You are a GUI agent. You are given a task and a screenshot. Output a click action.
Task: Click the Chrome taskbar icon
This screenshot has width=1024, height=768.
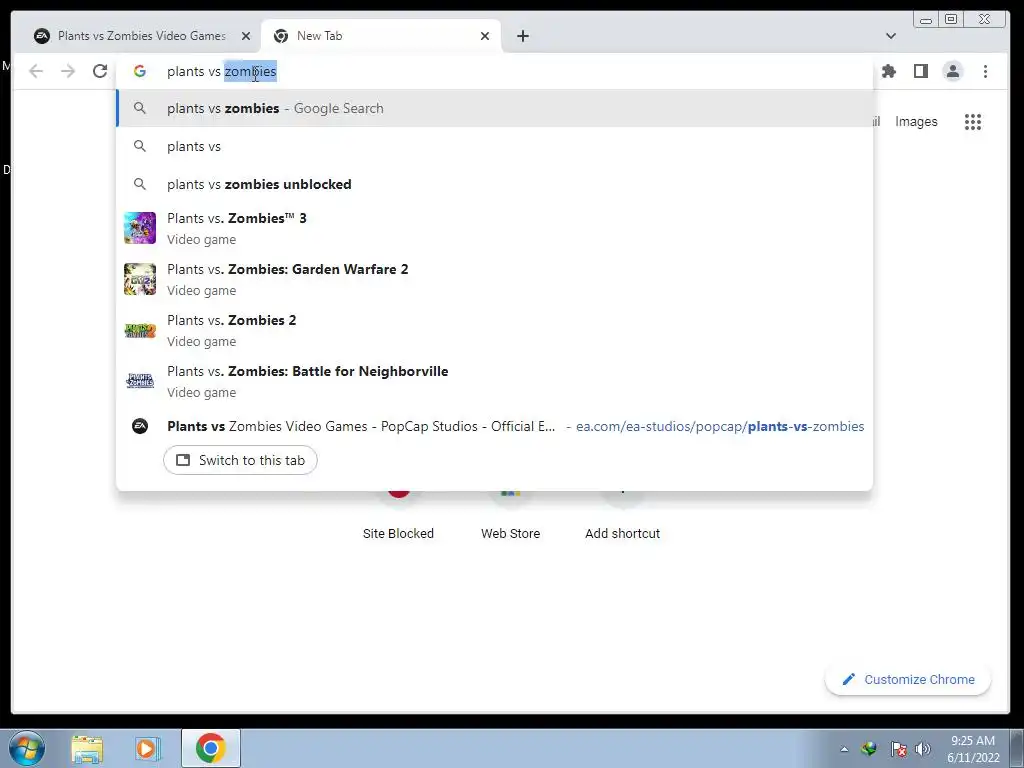210,748
